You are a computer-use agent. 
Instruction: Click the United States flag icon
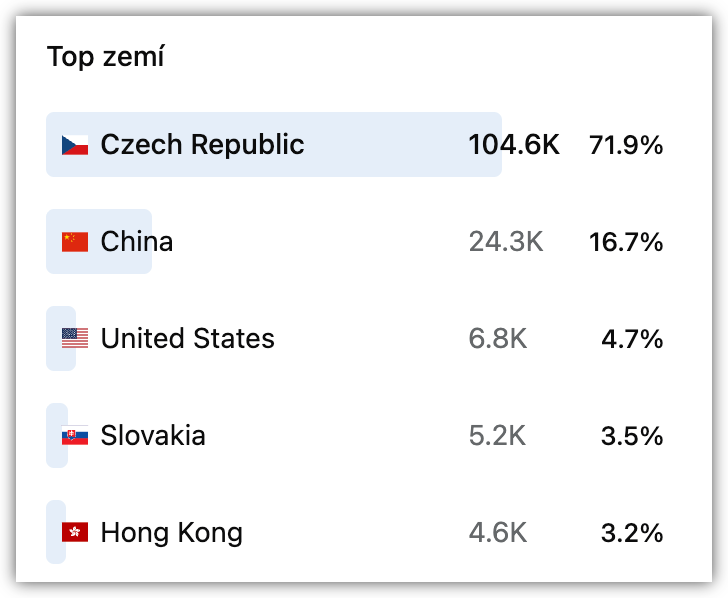coord(75,338)
